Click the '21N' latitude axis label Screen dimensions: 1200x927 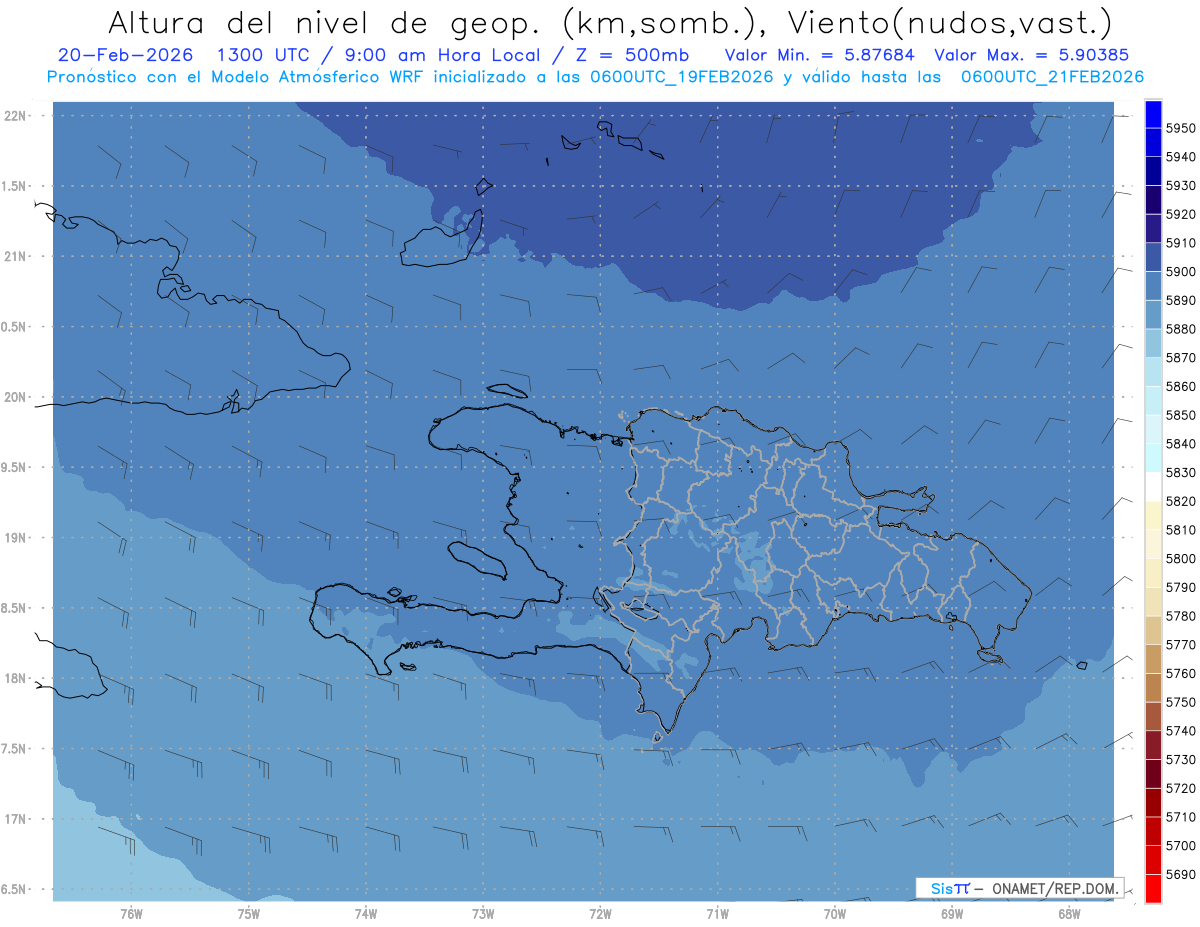[x=17, y=256]
